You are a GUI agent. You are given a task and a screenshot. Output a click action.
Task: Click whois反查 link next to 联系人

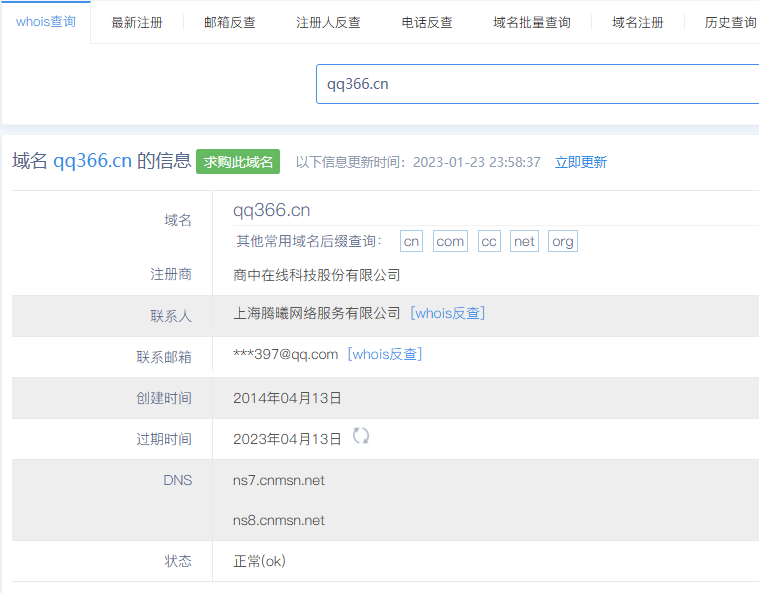click(x=448, y=313)
